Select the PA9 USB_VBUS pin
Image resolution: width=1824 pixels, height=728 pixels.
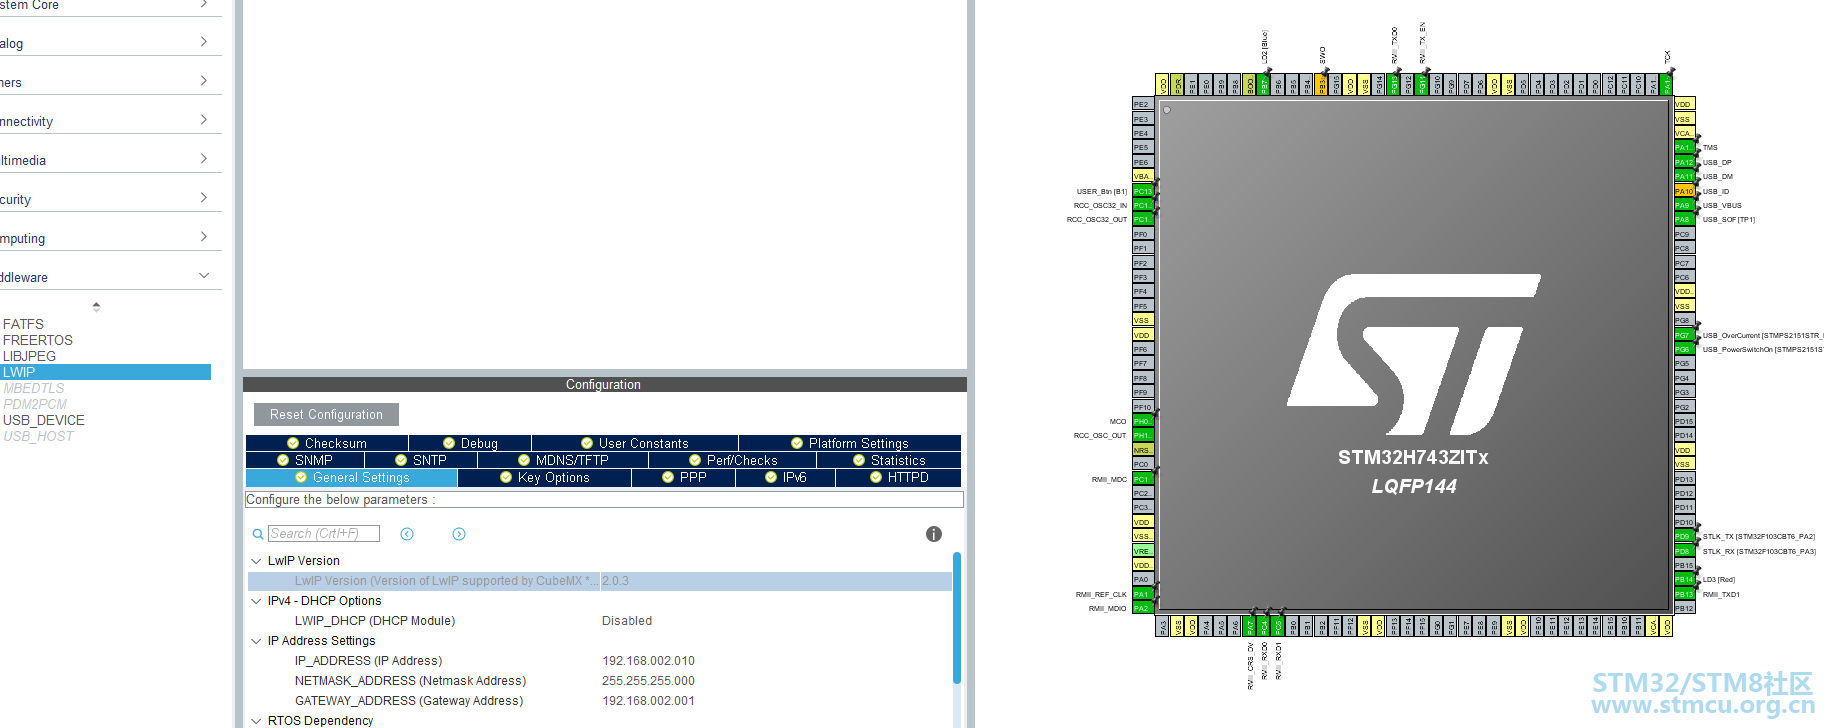(1685, 205)
